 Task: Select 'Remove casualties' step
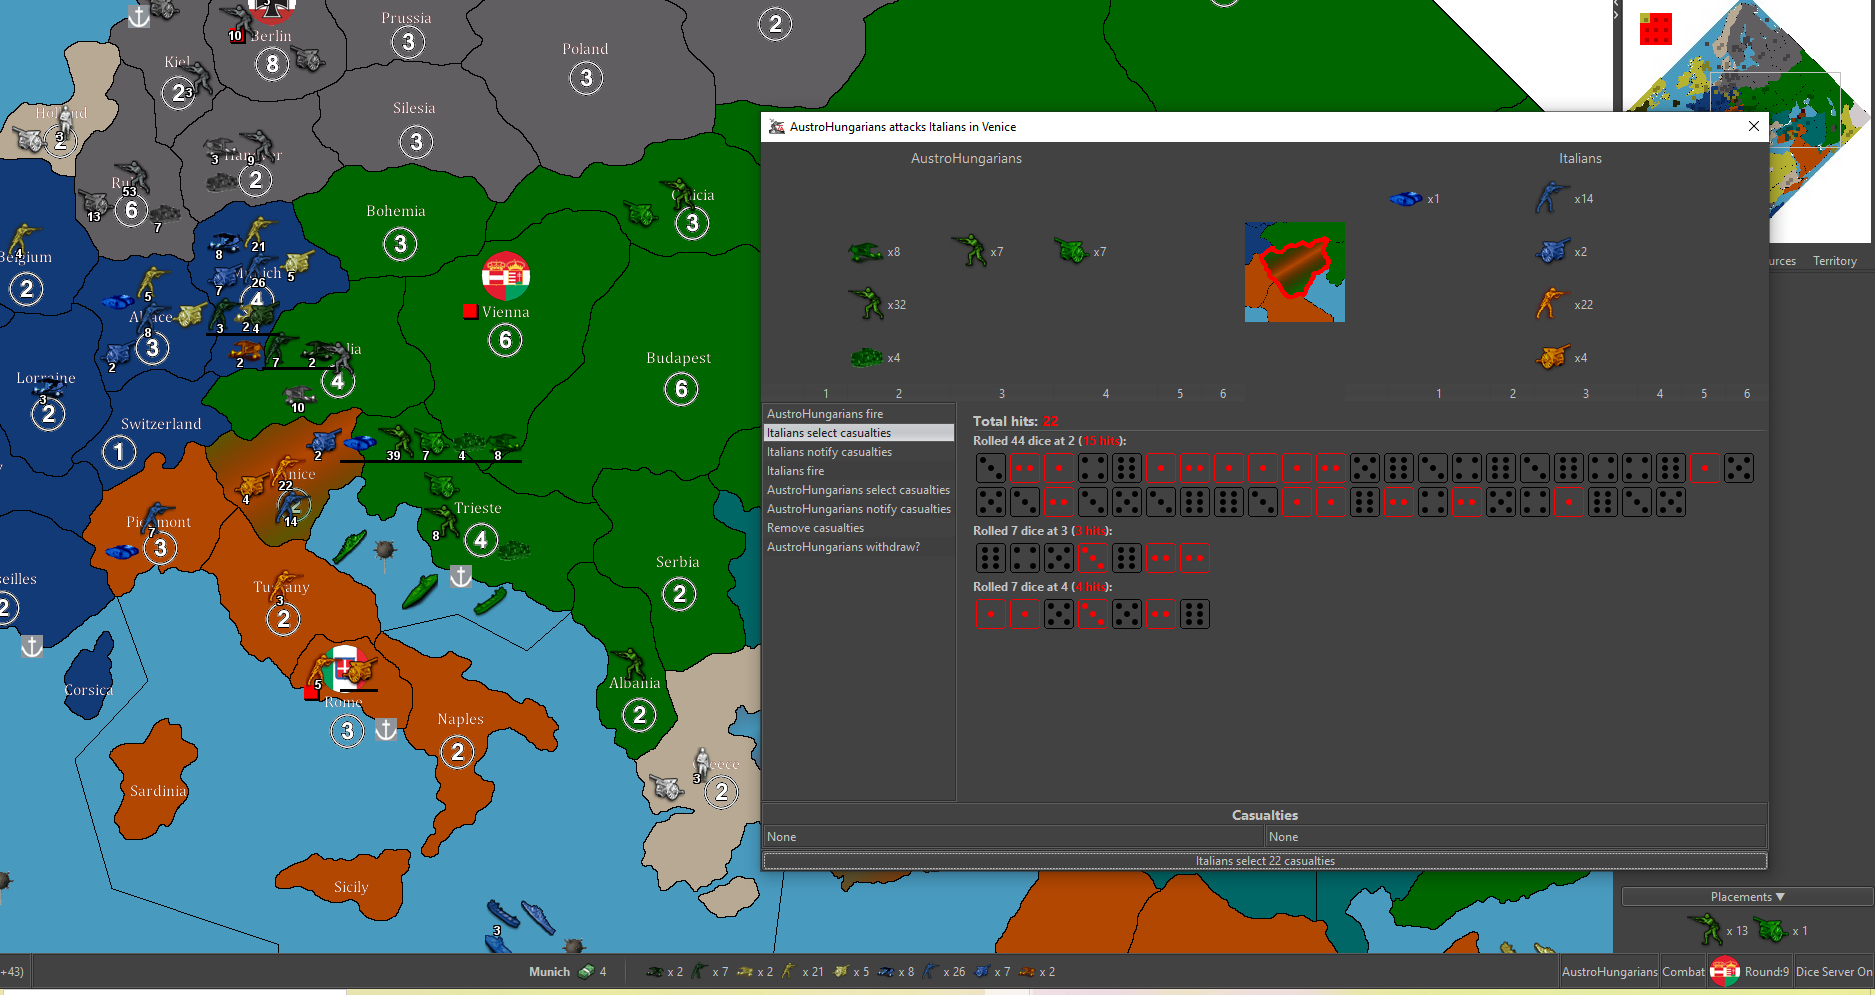[x=860, y=528]
